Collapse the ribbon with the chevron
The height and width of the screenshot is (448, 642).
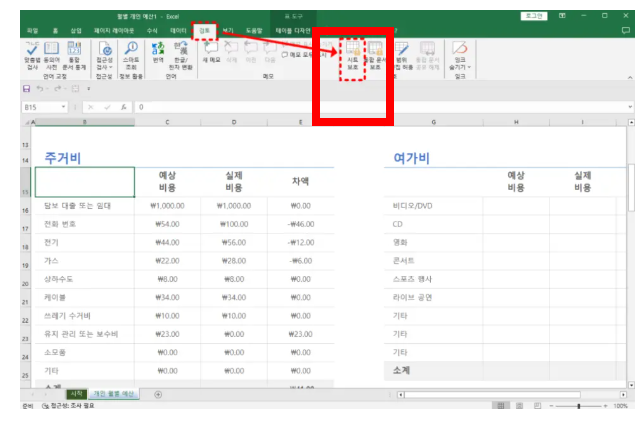630,77
